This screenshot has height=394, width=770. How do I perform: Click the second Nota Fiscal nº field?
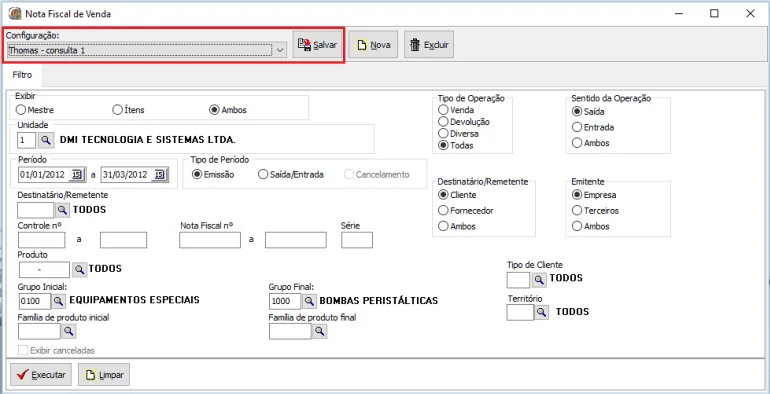[x=296, y=240]
